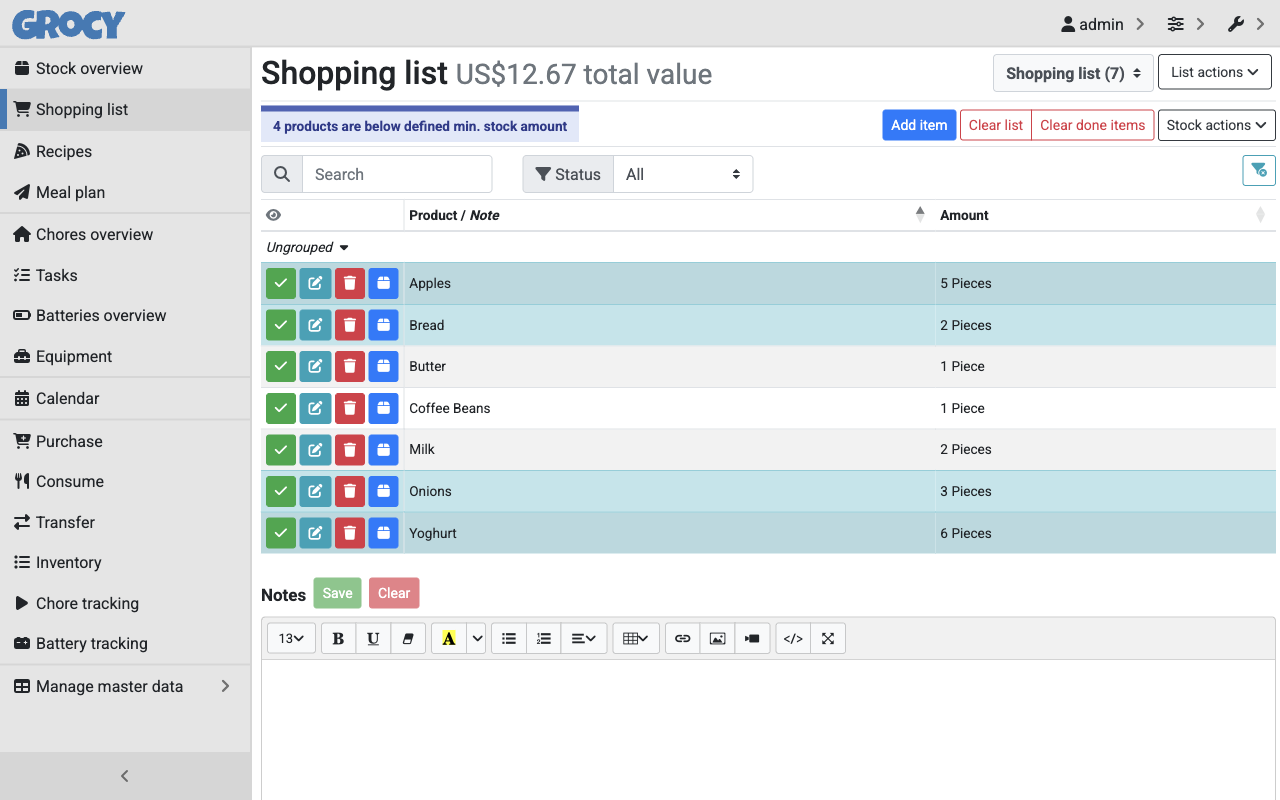Clear the notes

394,593
